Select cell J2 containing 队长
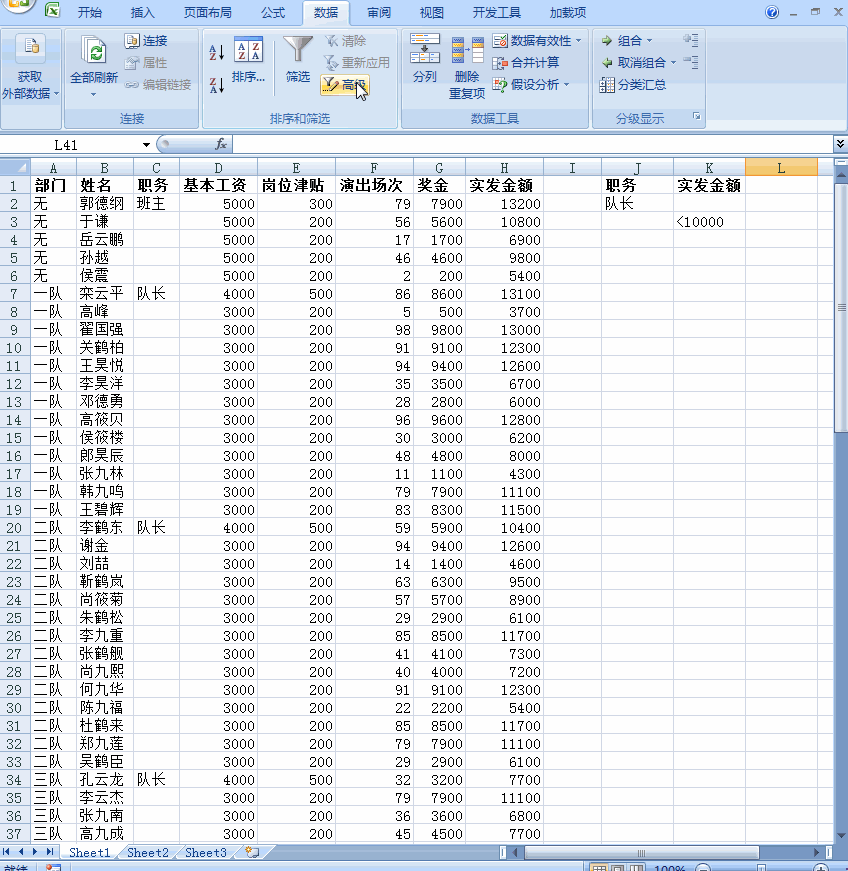848x871 pixels. point(637,203)
